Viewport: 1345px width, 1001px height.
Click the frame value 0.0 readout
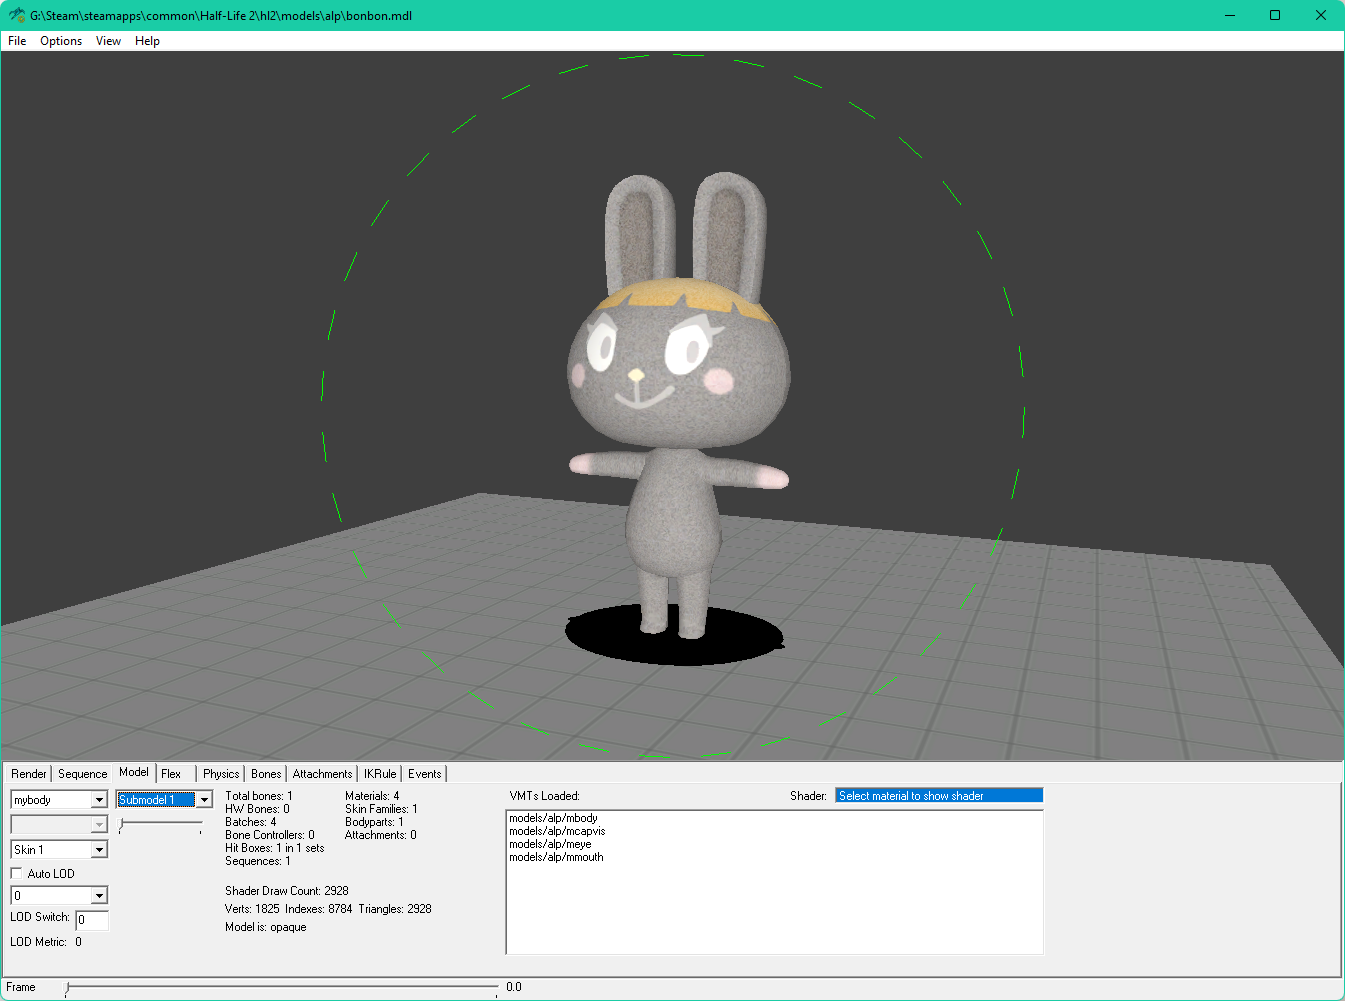click(x=514, y=987)
